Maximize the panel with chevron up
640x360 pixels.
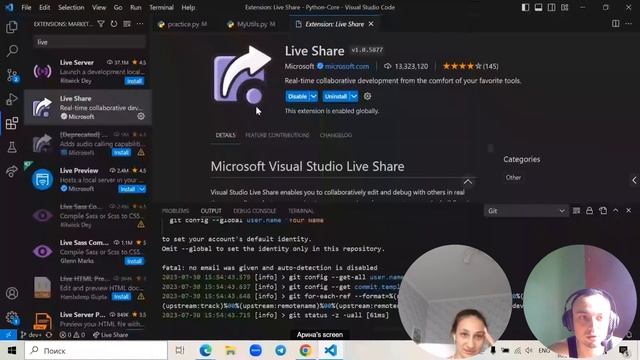point(616,211)
